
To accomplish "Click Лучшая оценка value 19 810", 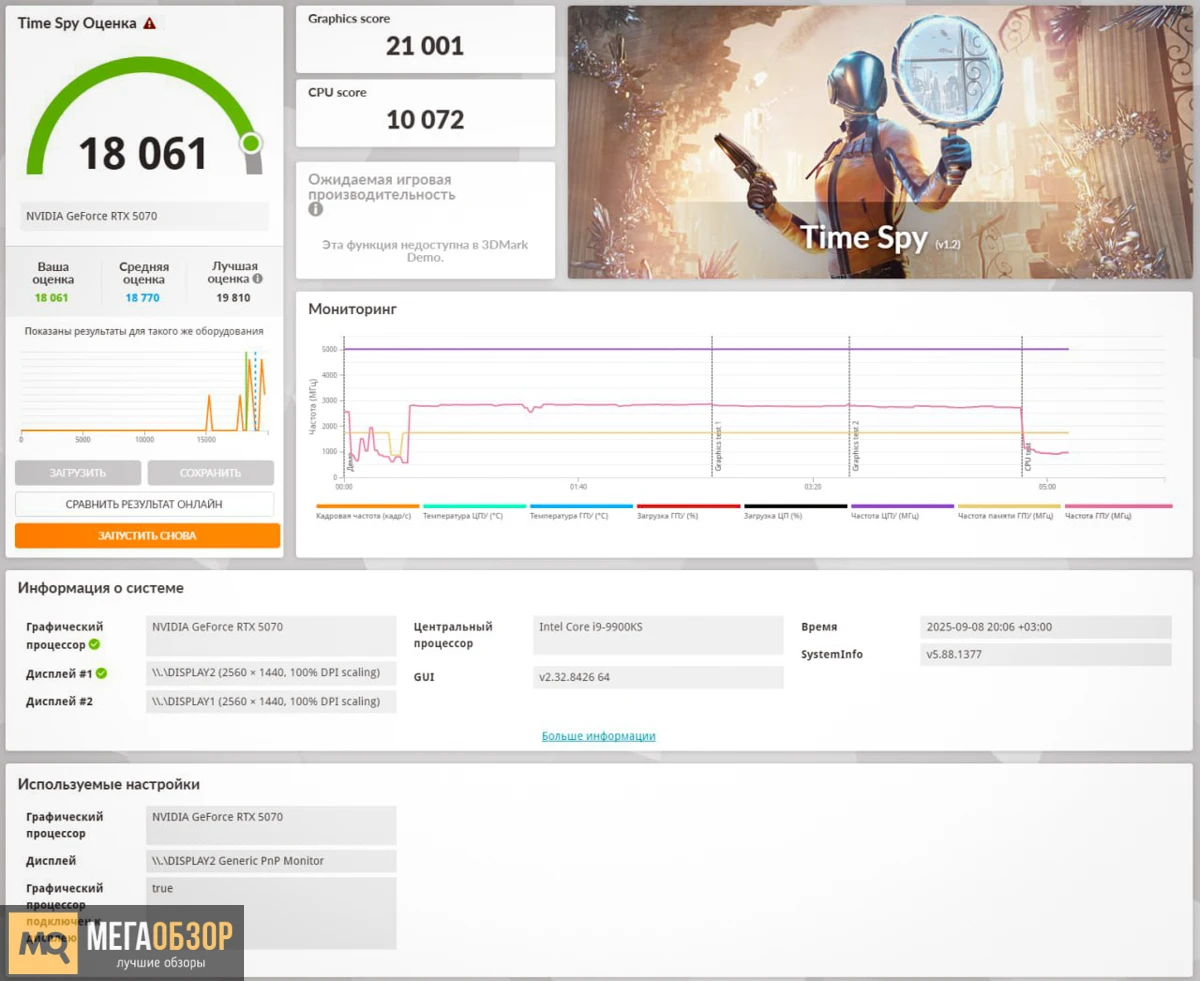I will [x=233, y=298].
